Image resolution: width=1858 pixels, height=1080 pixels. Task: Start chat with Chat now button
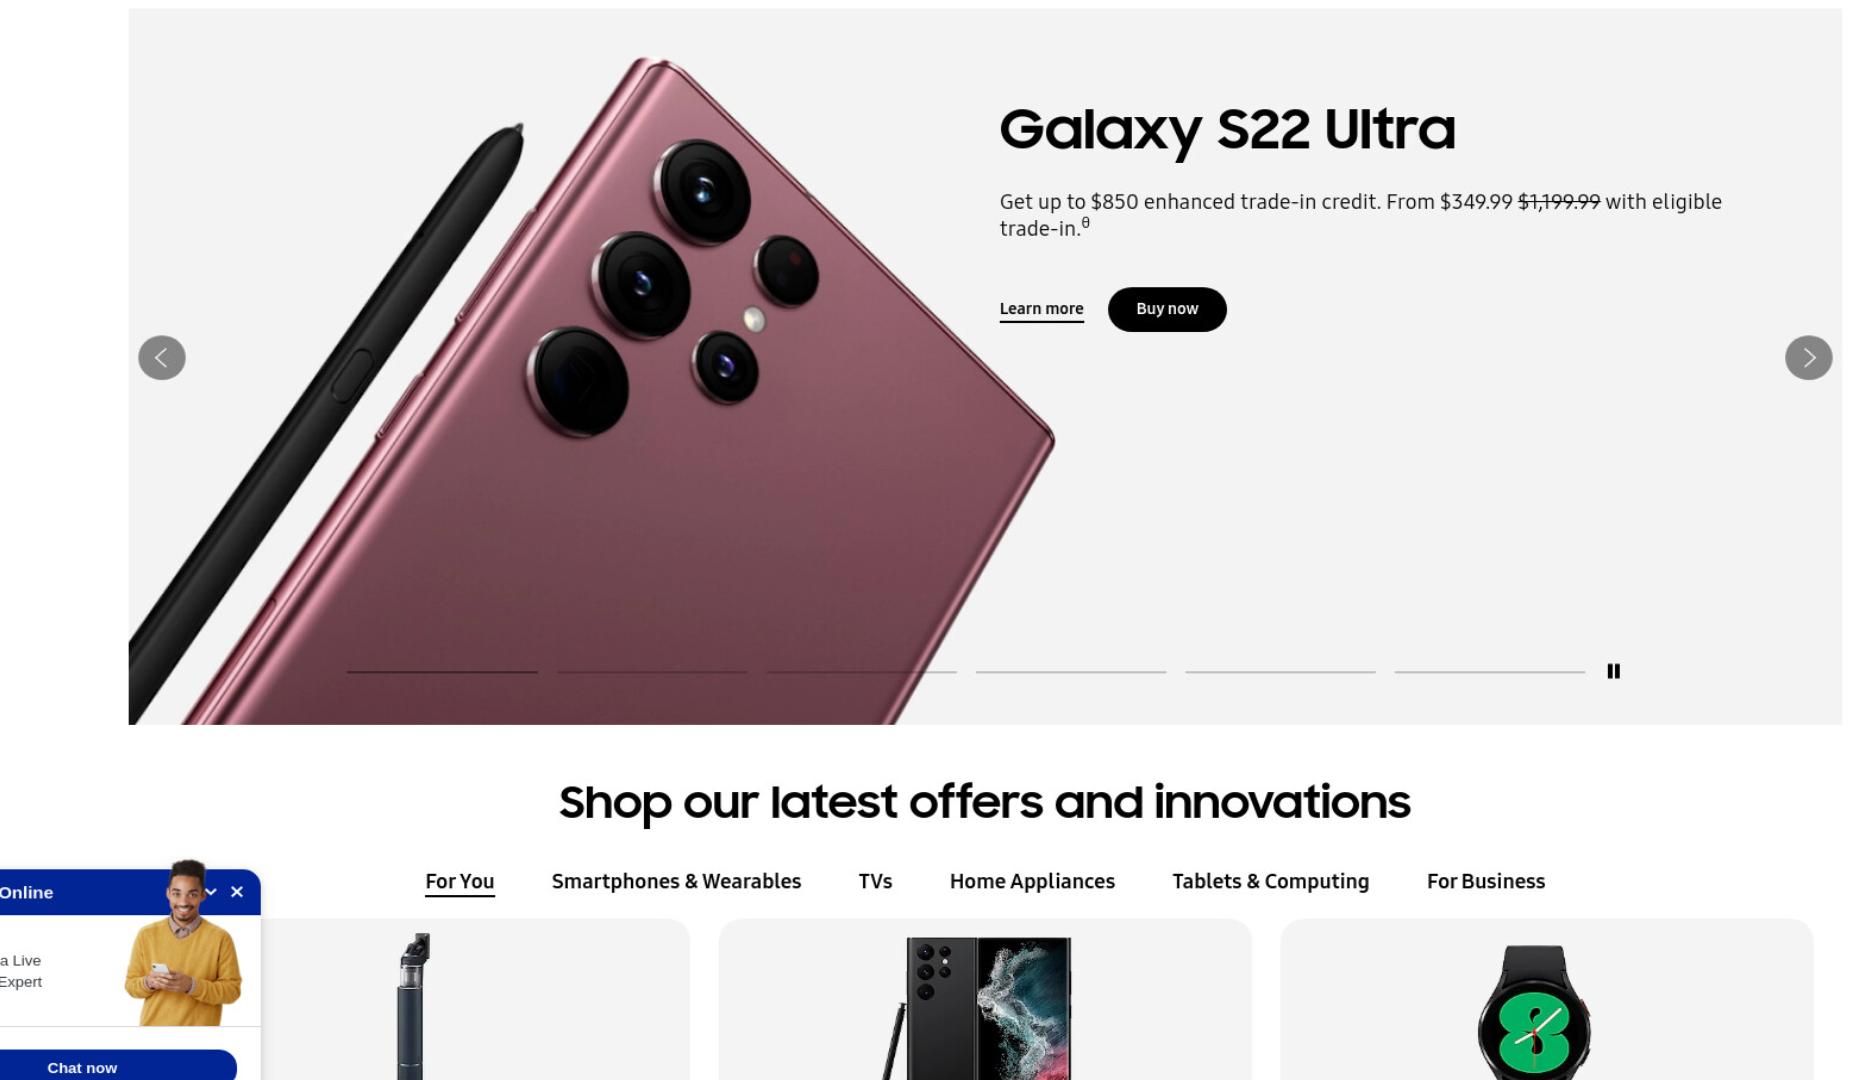(82, 1067)
